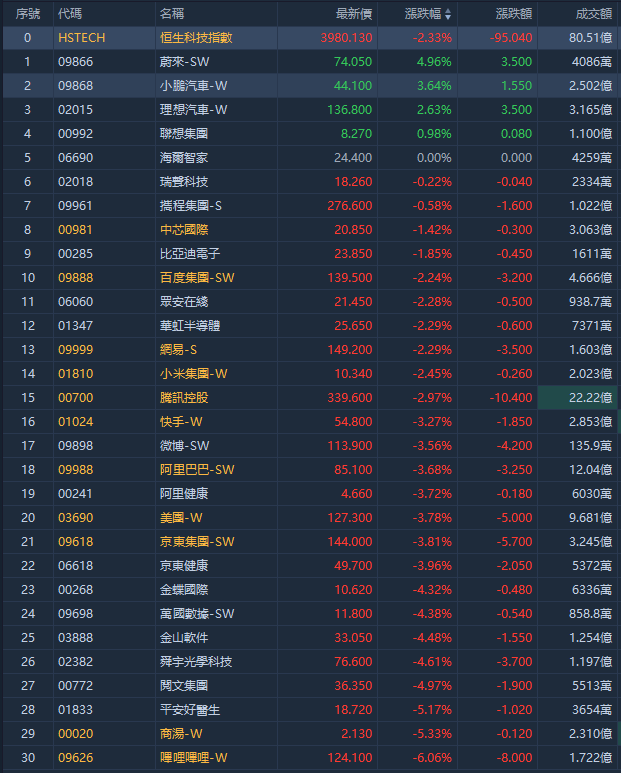This screenshot has height=773, width=621.
Task: Select stock name 京東集團-SW
Action: [x=197, y=542]
